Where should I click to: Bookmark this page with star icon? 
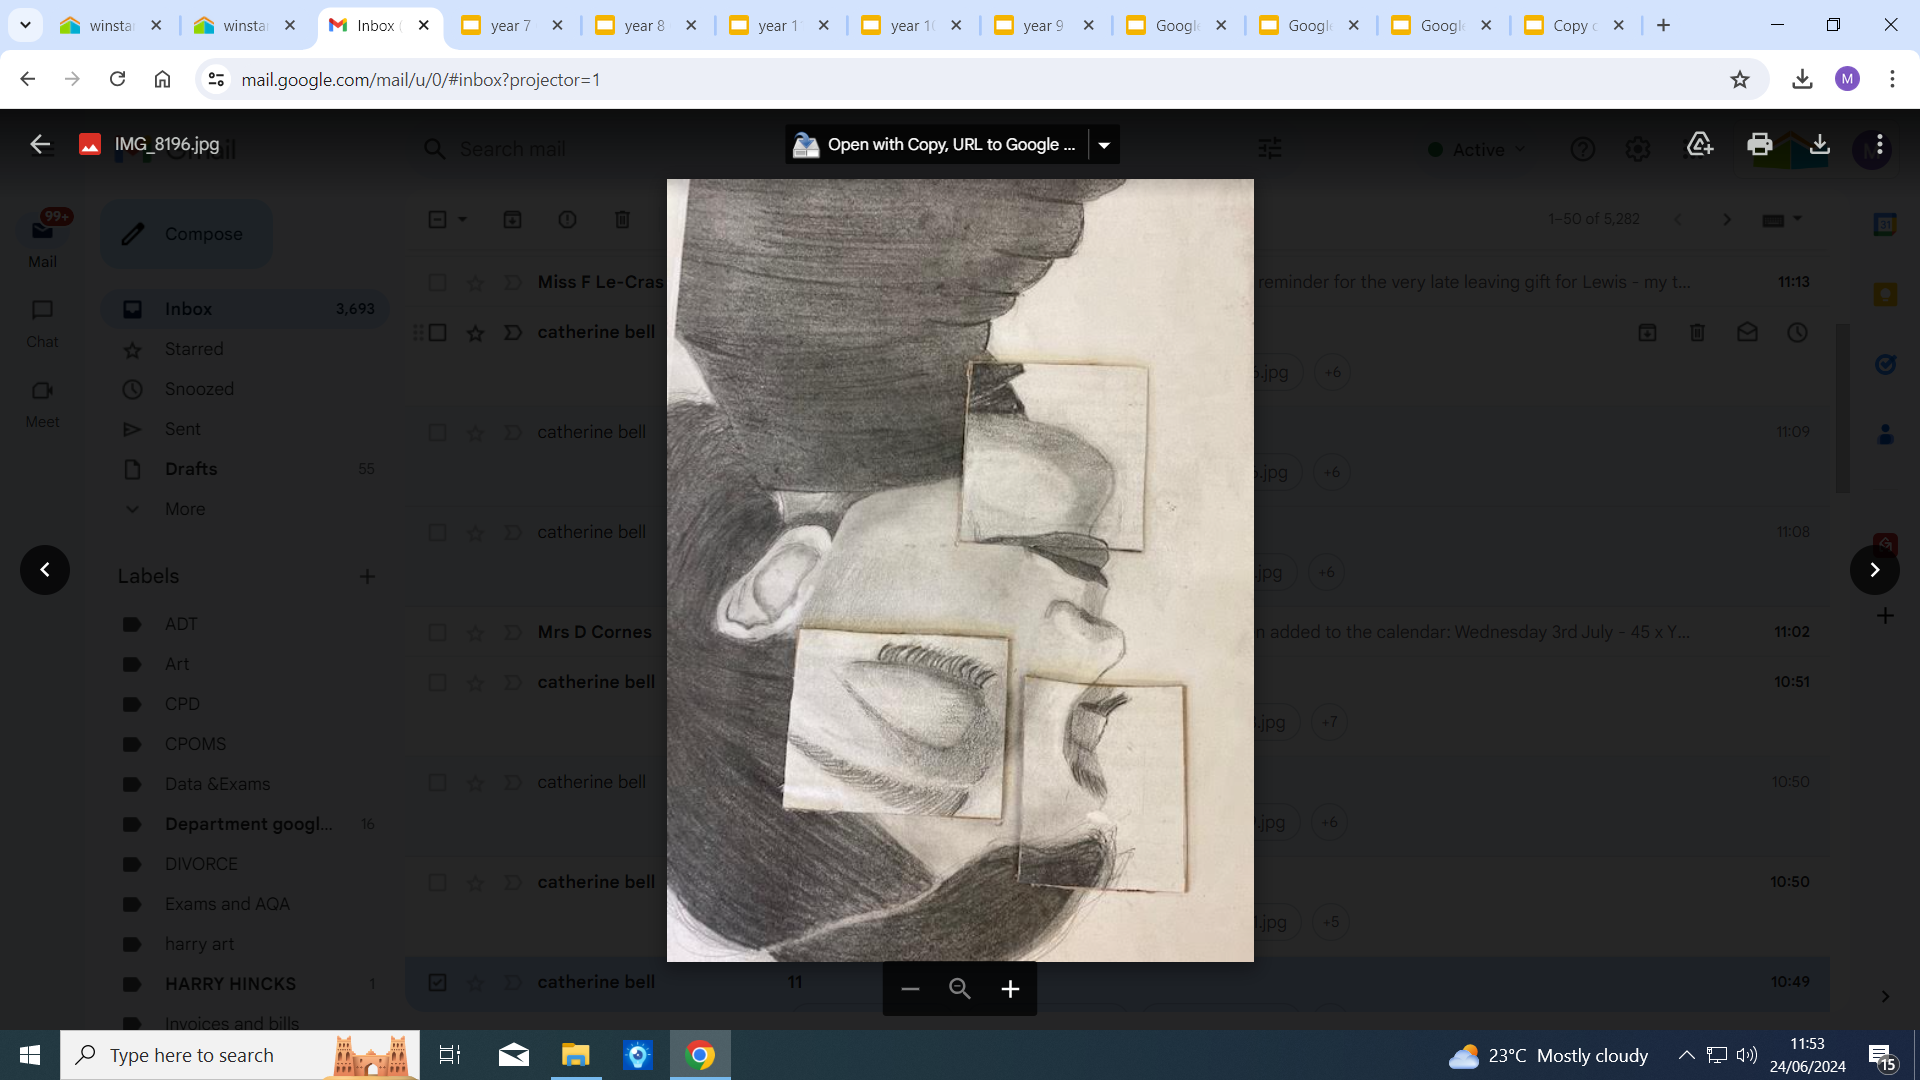click(1740, 79)
